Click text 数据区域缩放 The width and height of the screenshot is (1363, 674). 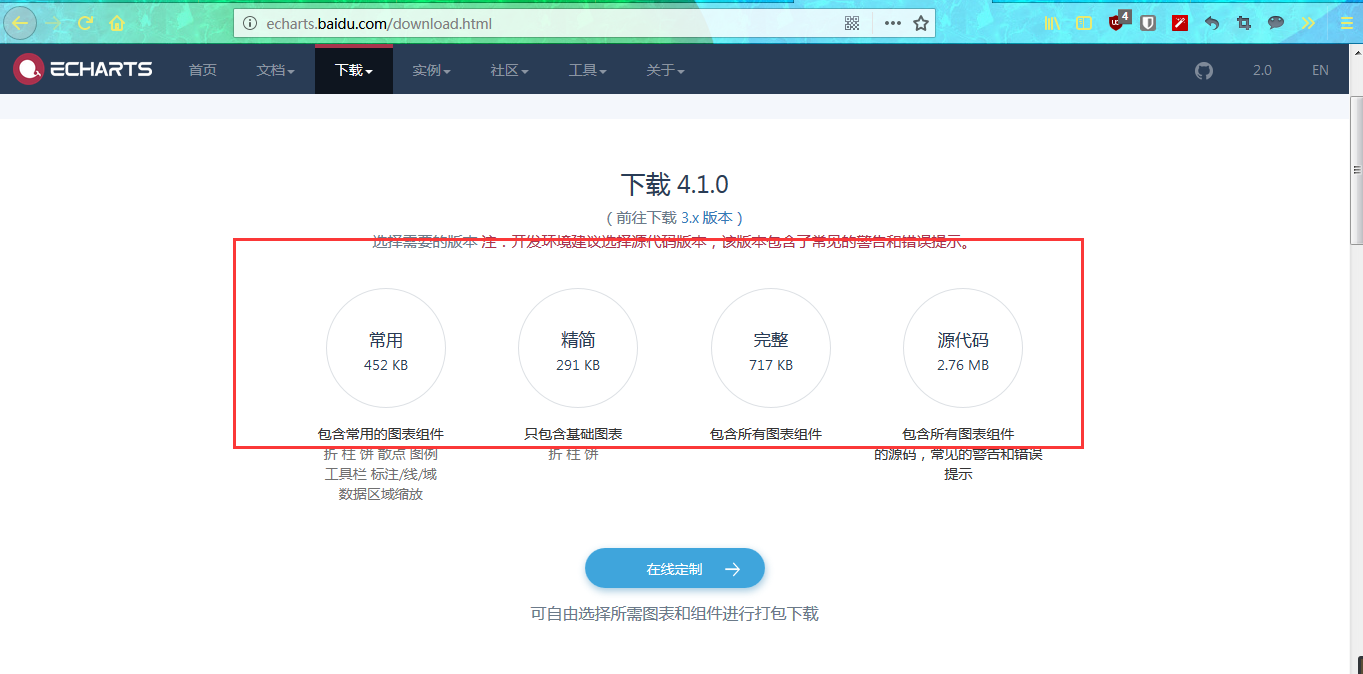click(381, 494)
